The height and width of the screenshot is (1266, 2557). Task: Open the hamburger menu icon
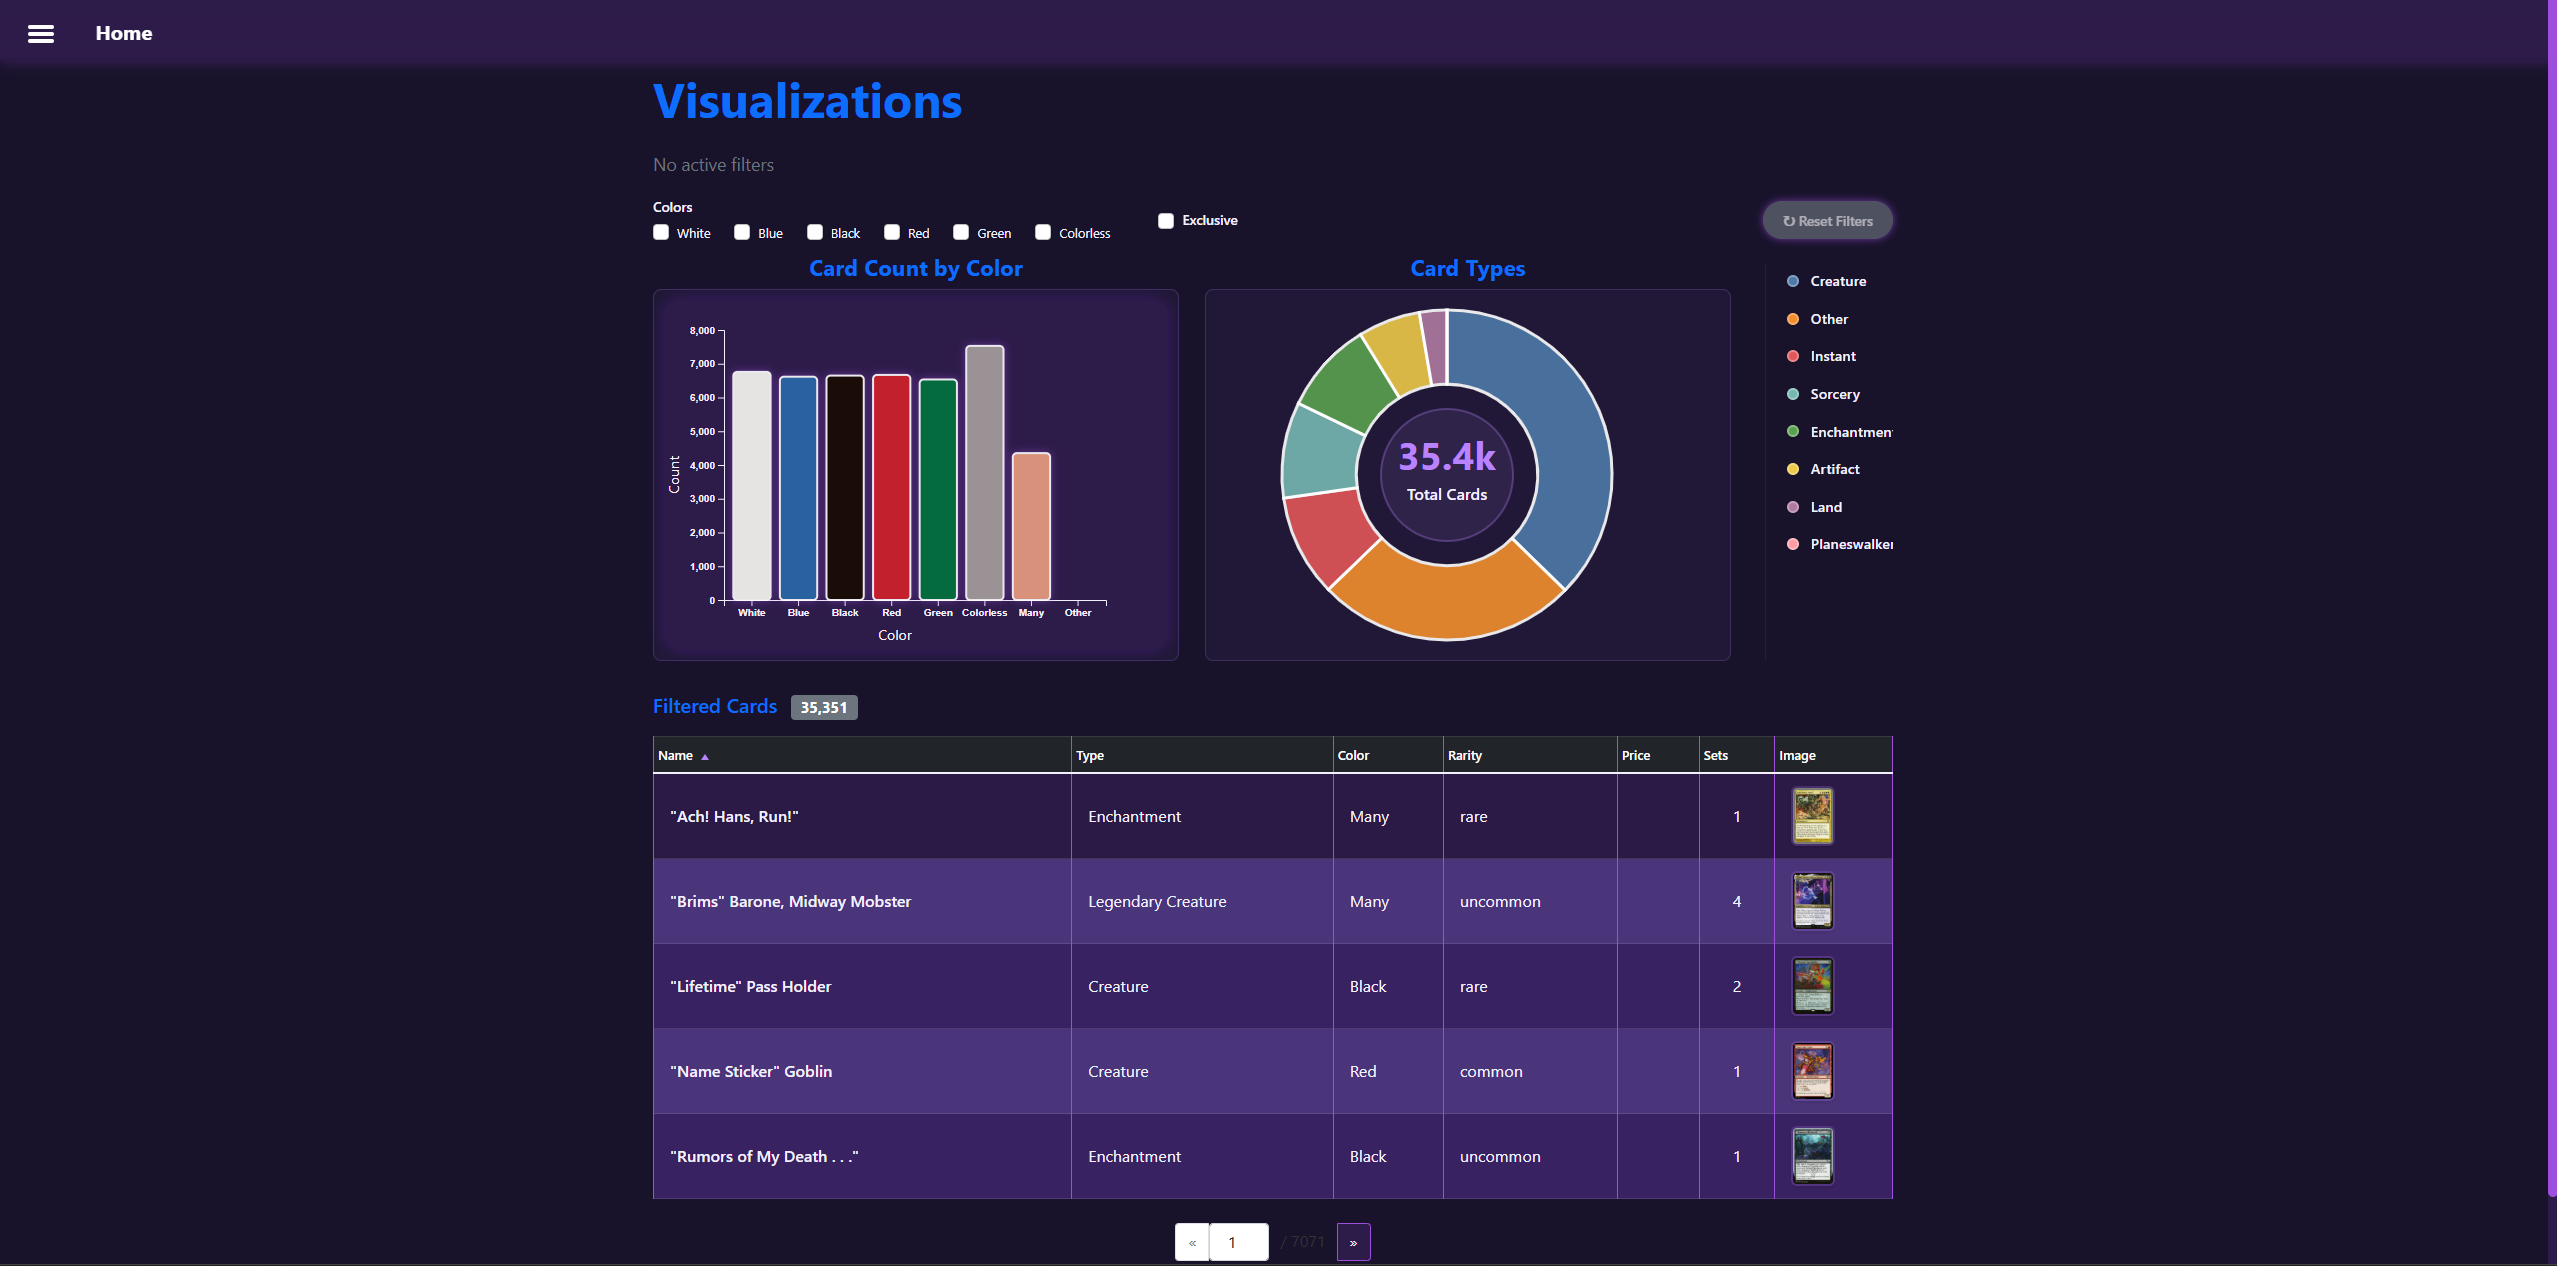click(x=41, y=34)
